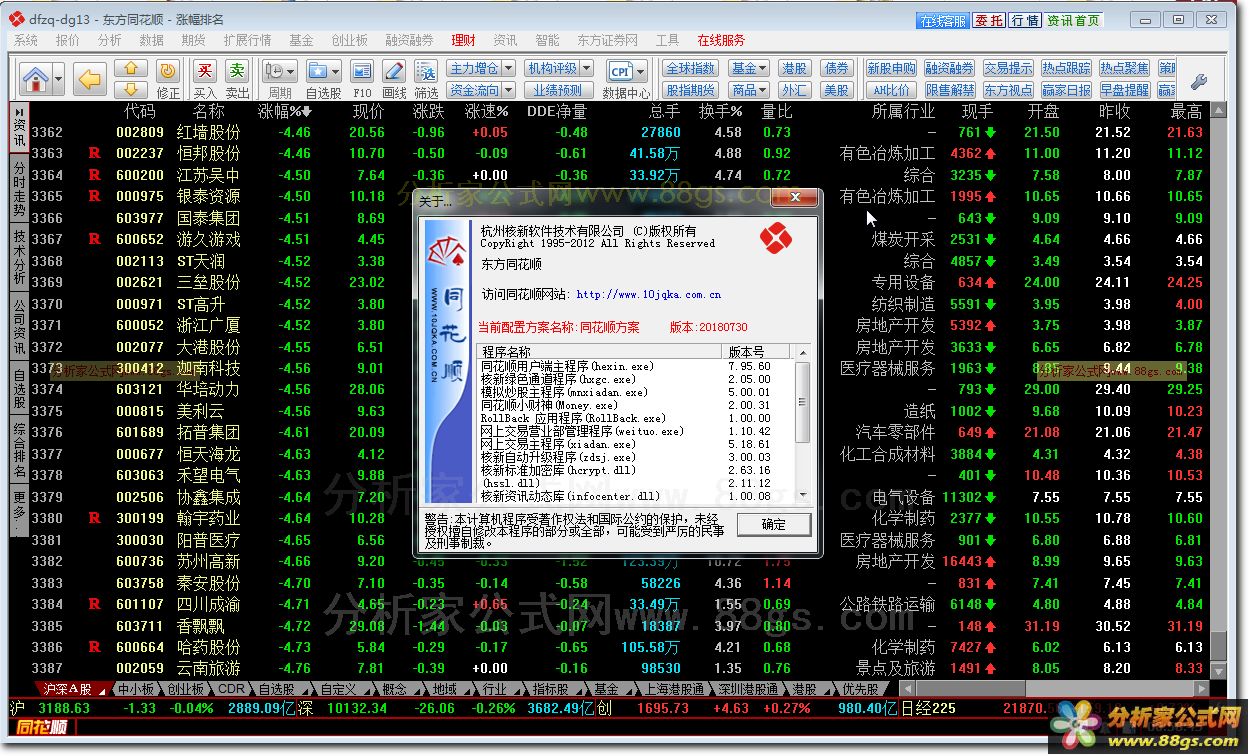This screenshot has height=756, width=1250.
Task: Click the wrench settings icon
Action: click(1198, 81)
